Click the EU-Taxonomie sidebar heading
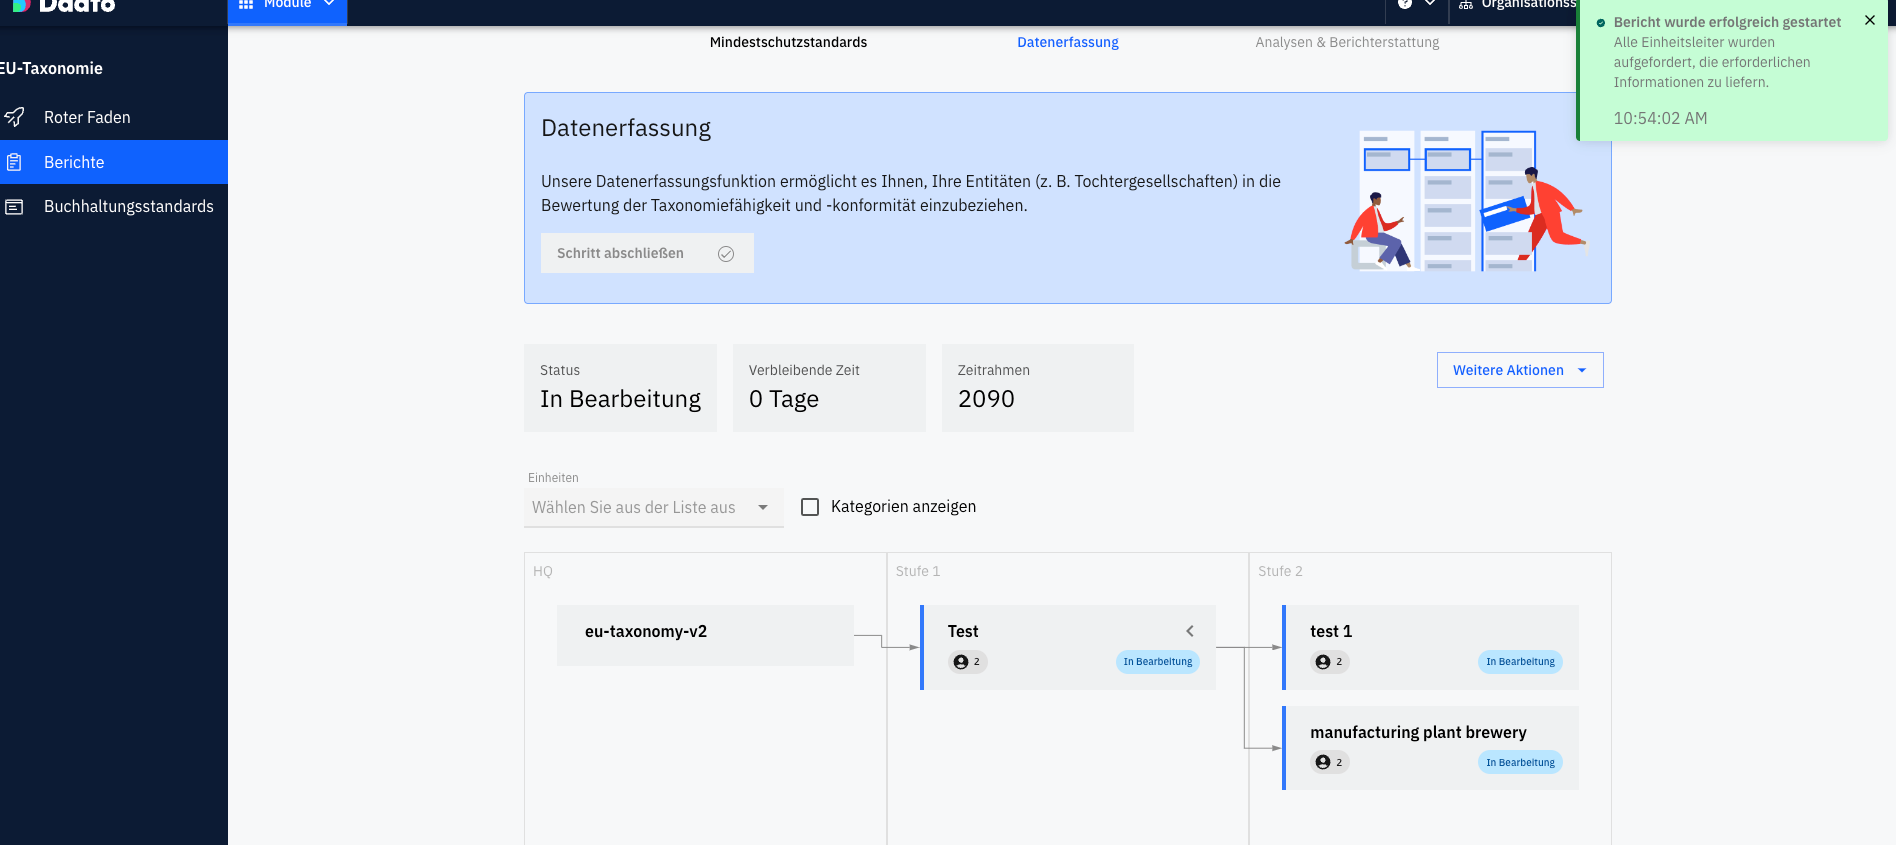This screenshot has width=1896, height=845. 52,68
